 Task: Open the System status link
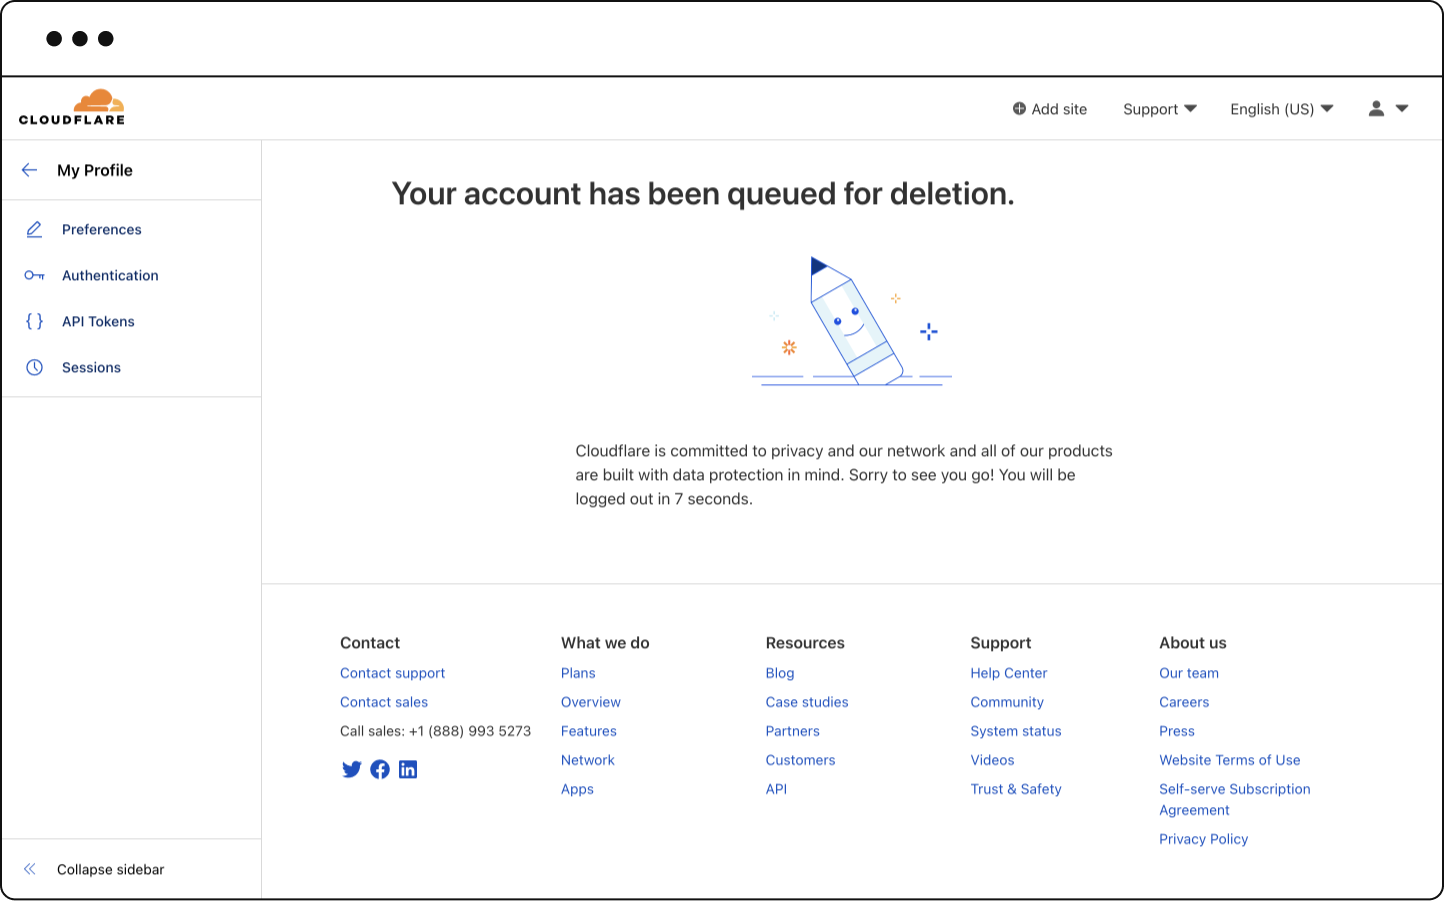click(x=1016, y=731)
